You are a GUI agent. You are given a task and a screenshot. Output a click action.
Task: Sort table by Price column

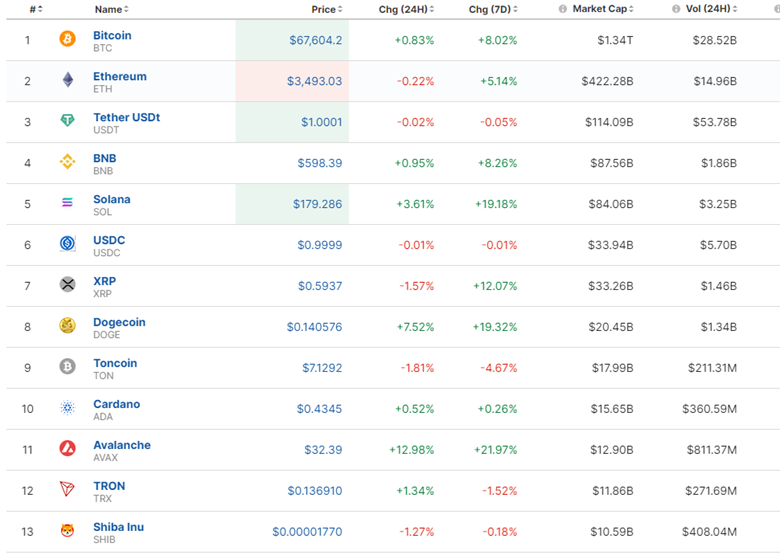[x=327, y=9]
